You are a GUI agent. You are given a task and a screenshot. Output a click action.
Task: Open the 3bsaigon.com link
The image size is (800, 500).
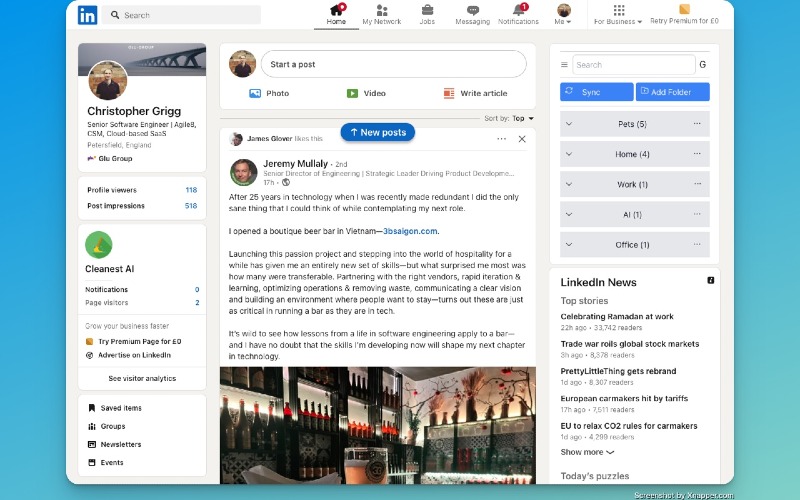410,231
